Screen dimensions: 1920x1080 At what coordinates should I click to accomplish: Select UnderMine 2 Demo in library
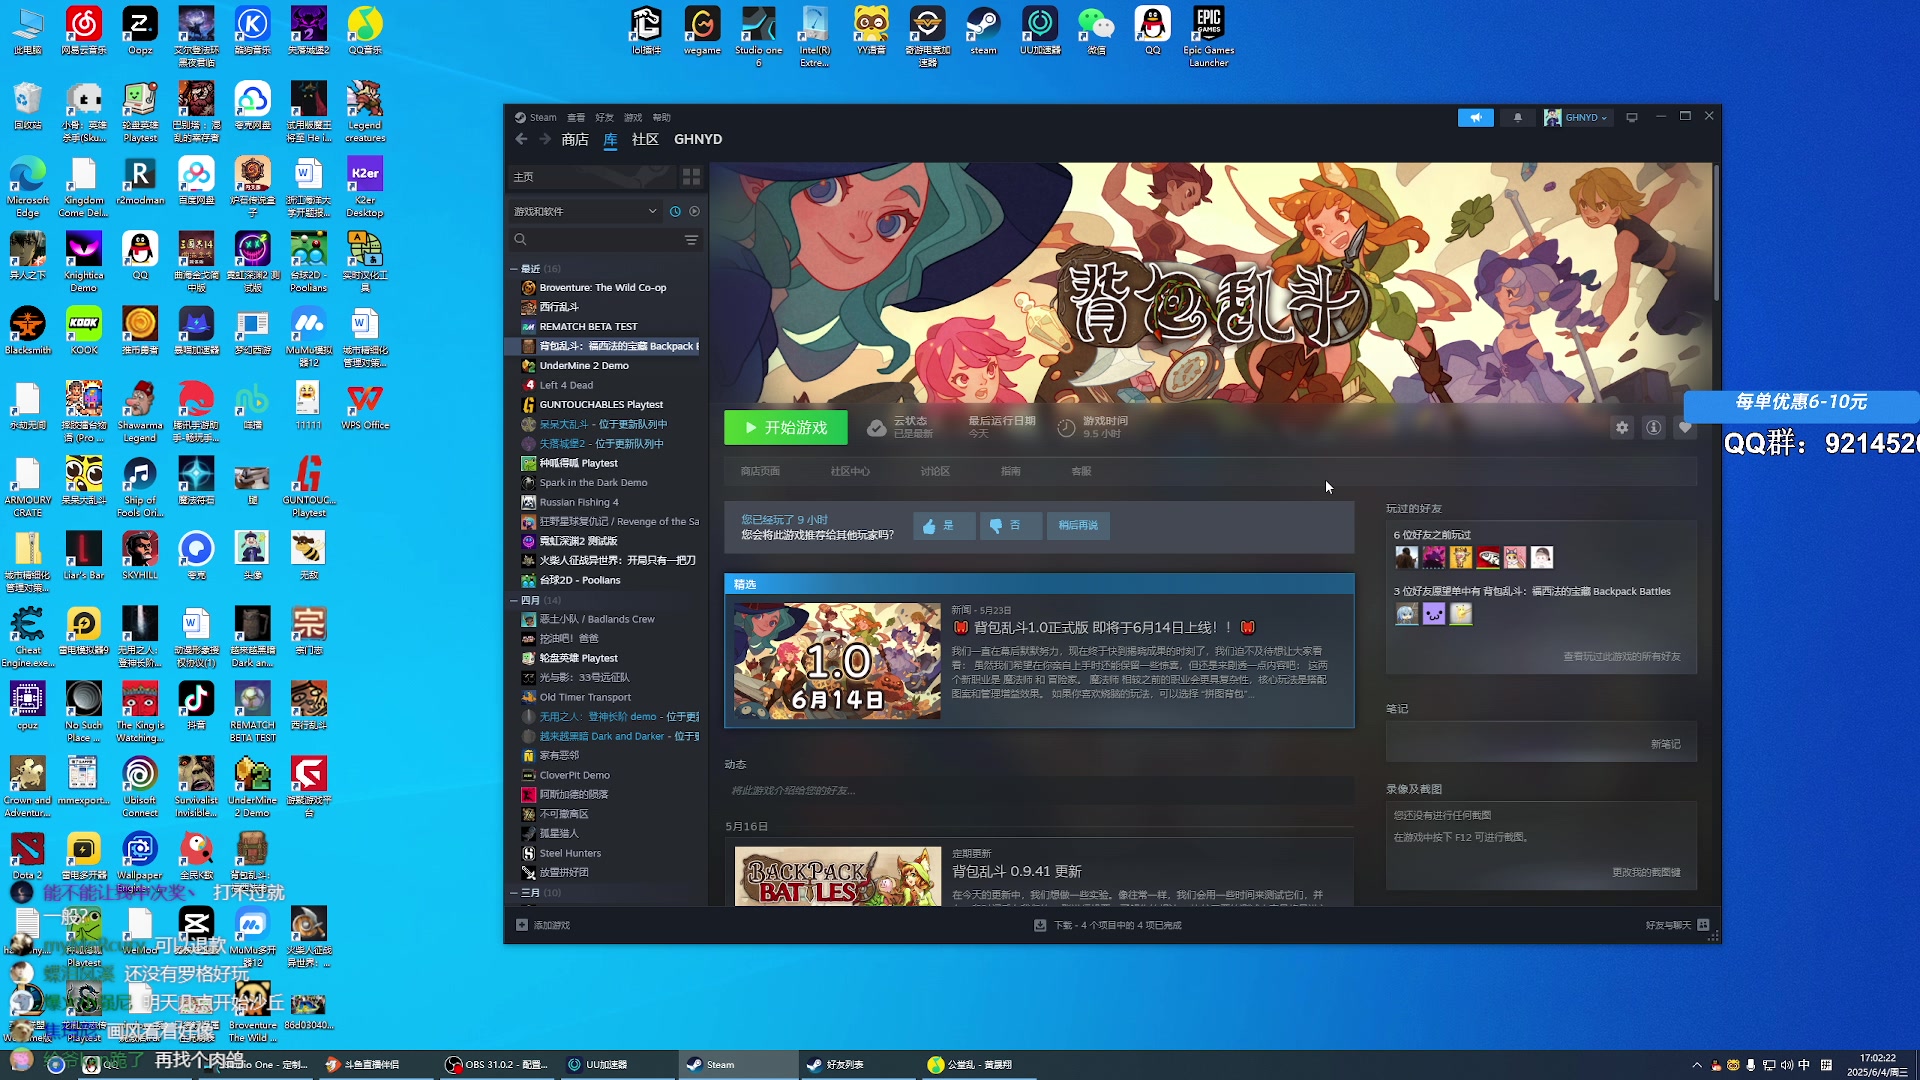coord(584,366)
